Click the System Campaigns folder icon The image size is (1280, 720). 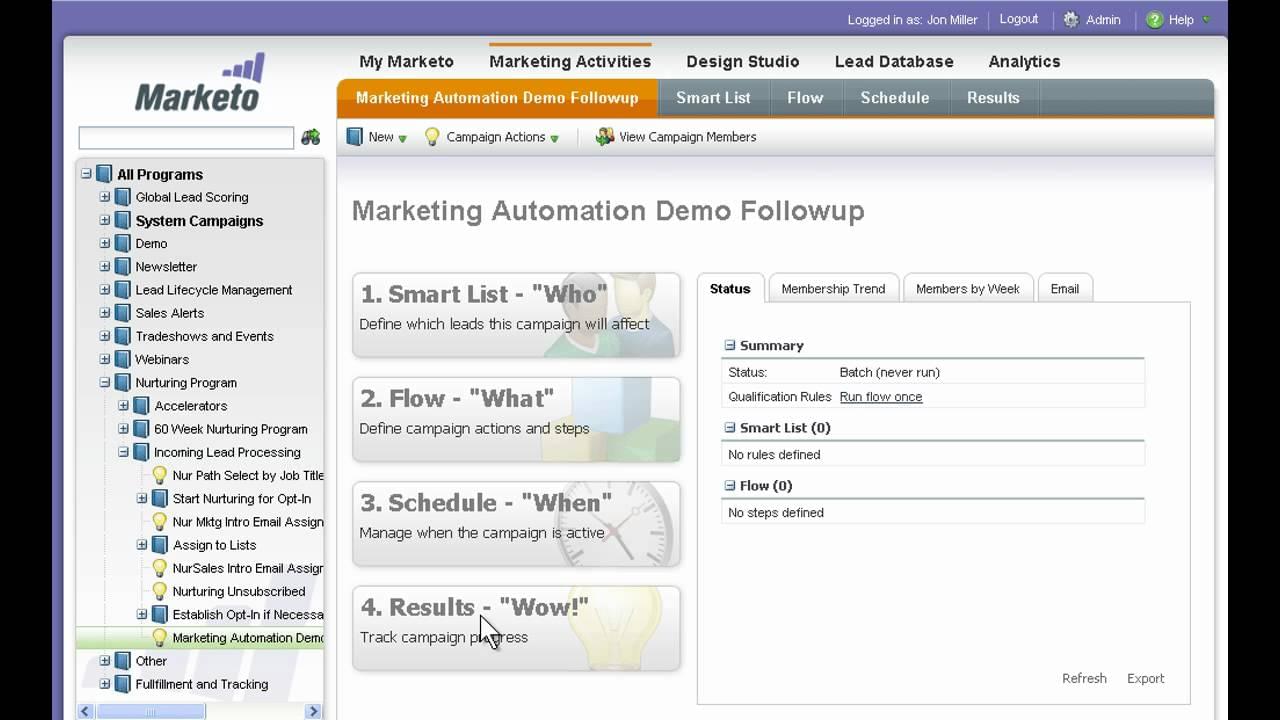pyautogui.click(x=123, y=220)
